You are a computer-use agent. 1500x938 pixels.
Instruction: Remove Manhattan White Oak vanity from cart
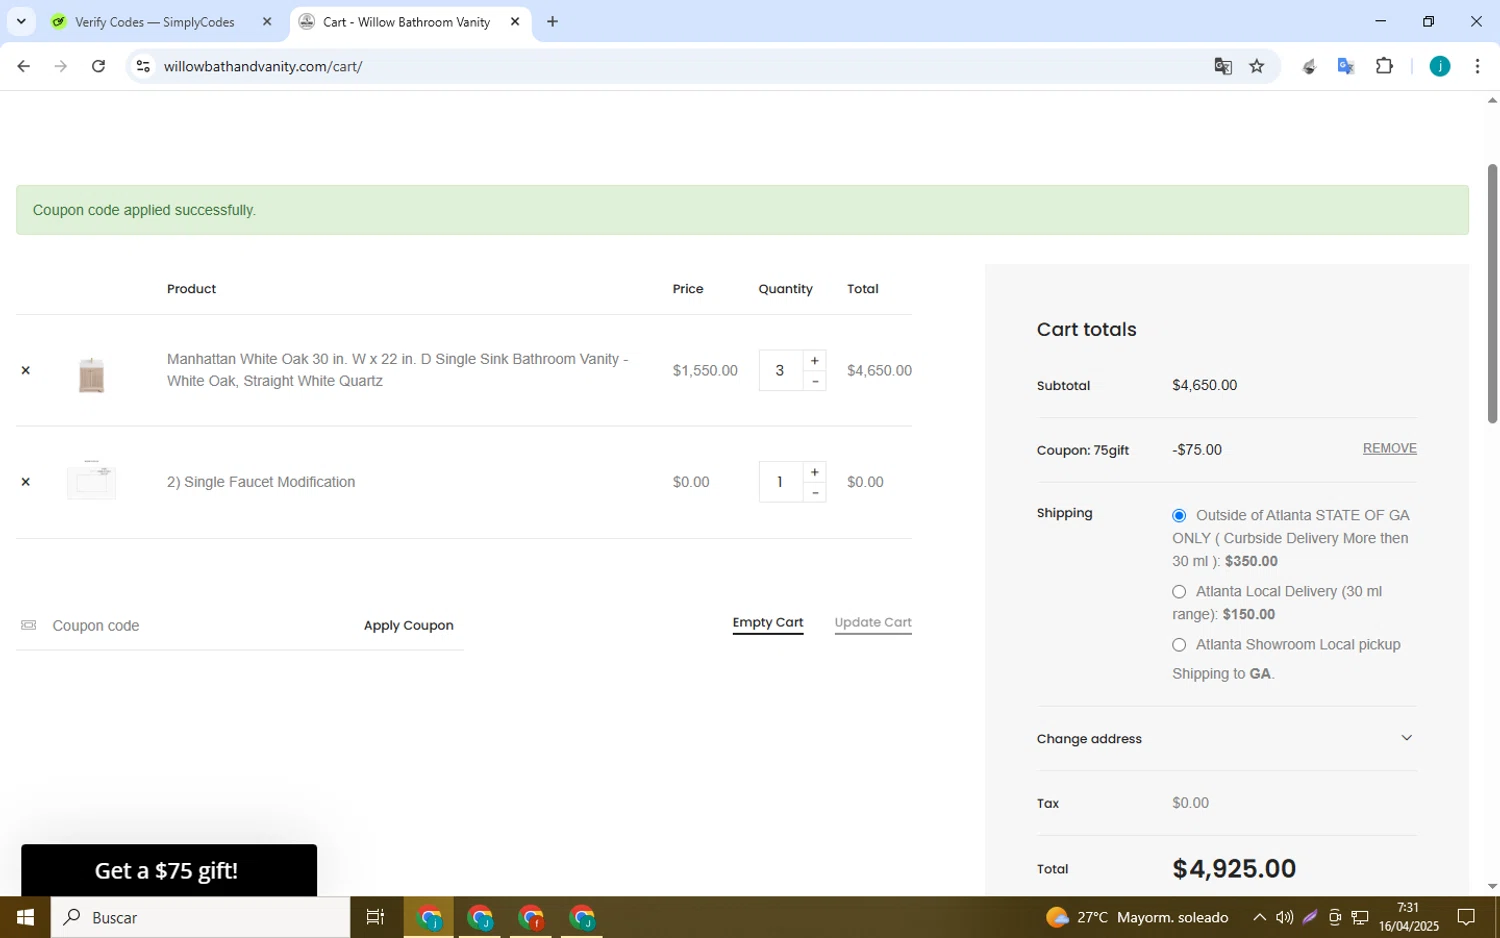(x=26, y=370)
